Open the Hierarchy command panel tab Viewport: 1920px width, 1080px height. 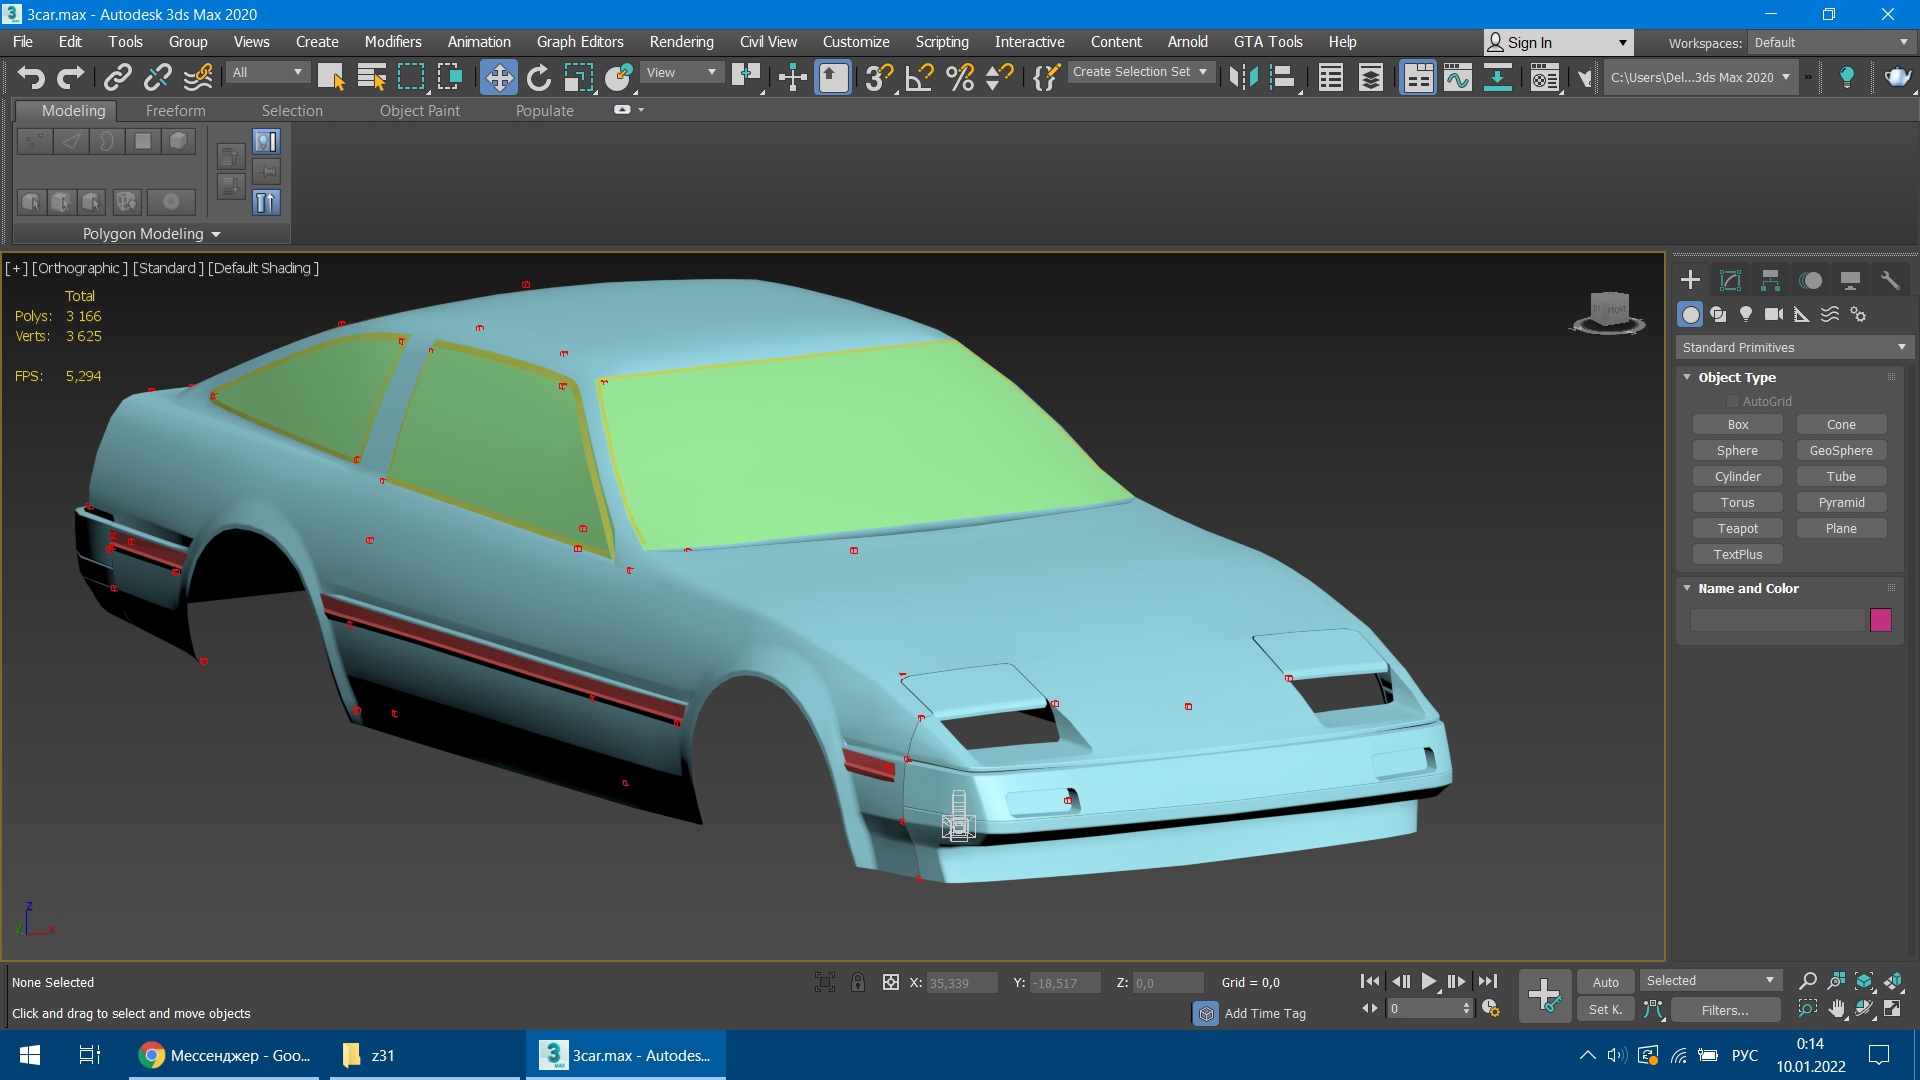pyautogui.click(x=1770, y=280)
